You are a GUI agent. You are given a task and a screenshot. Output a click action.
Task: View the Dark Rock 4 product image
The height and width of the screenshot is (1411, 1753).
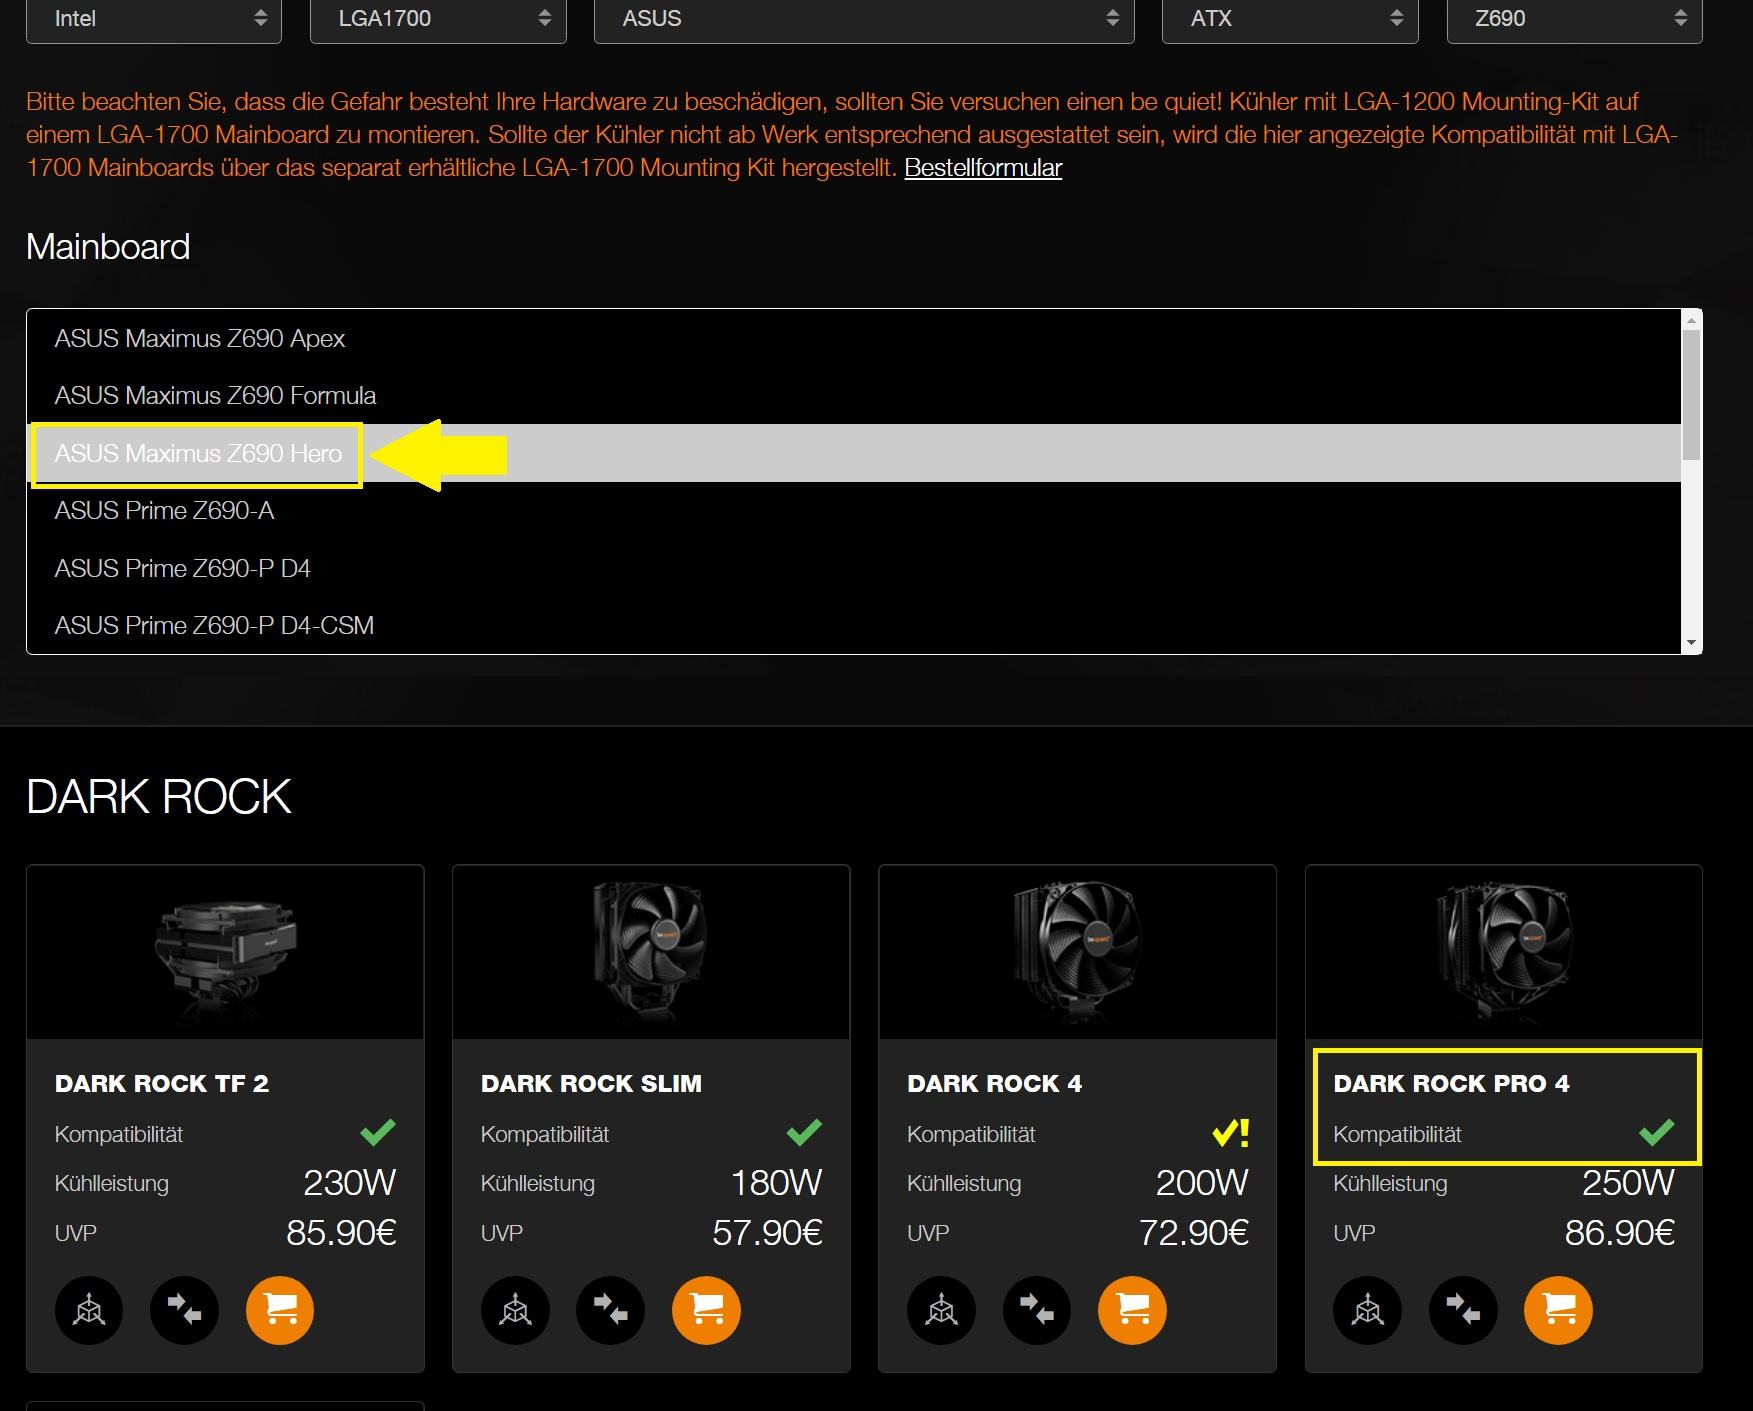pyautogui.click(x=1077, y=952)
